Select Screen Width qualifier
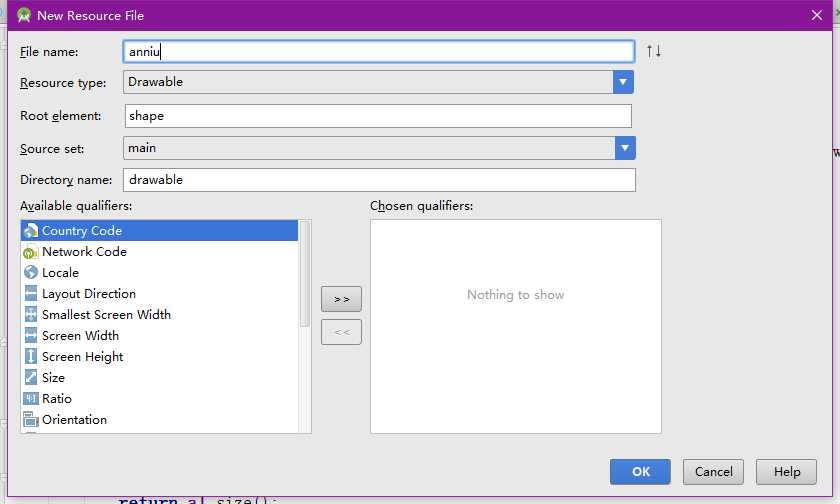 [159, 335]
